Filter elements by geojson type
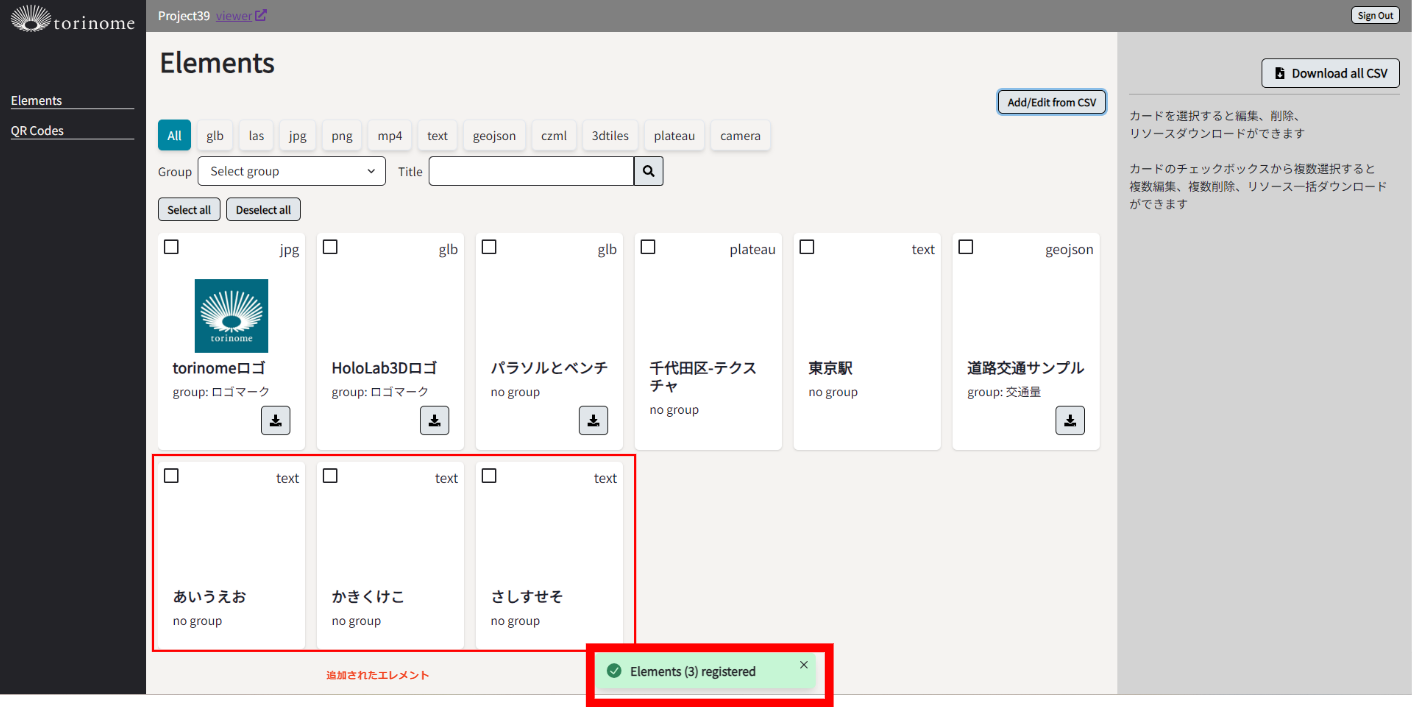Viewport: 1413px width, 707px height. pos(494,136)
